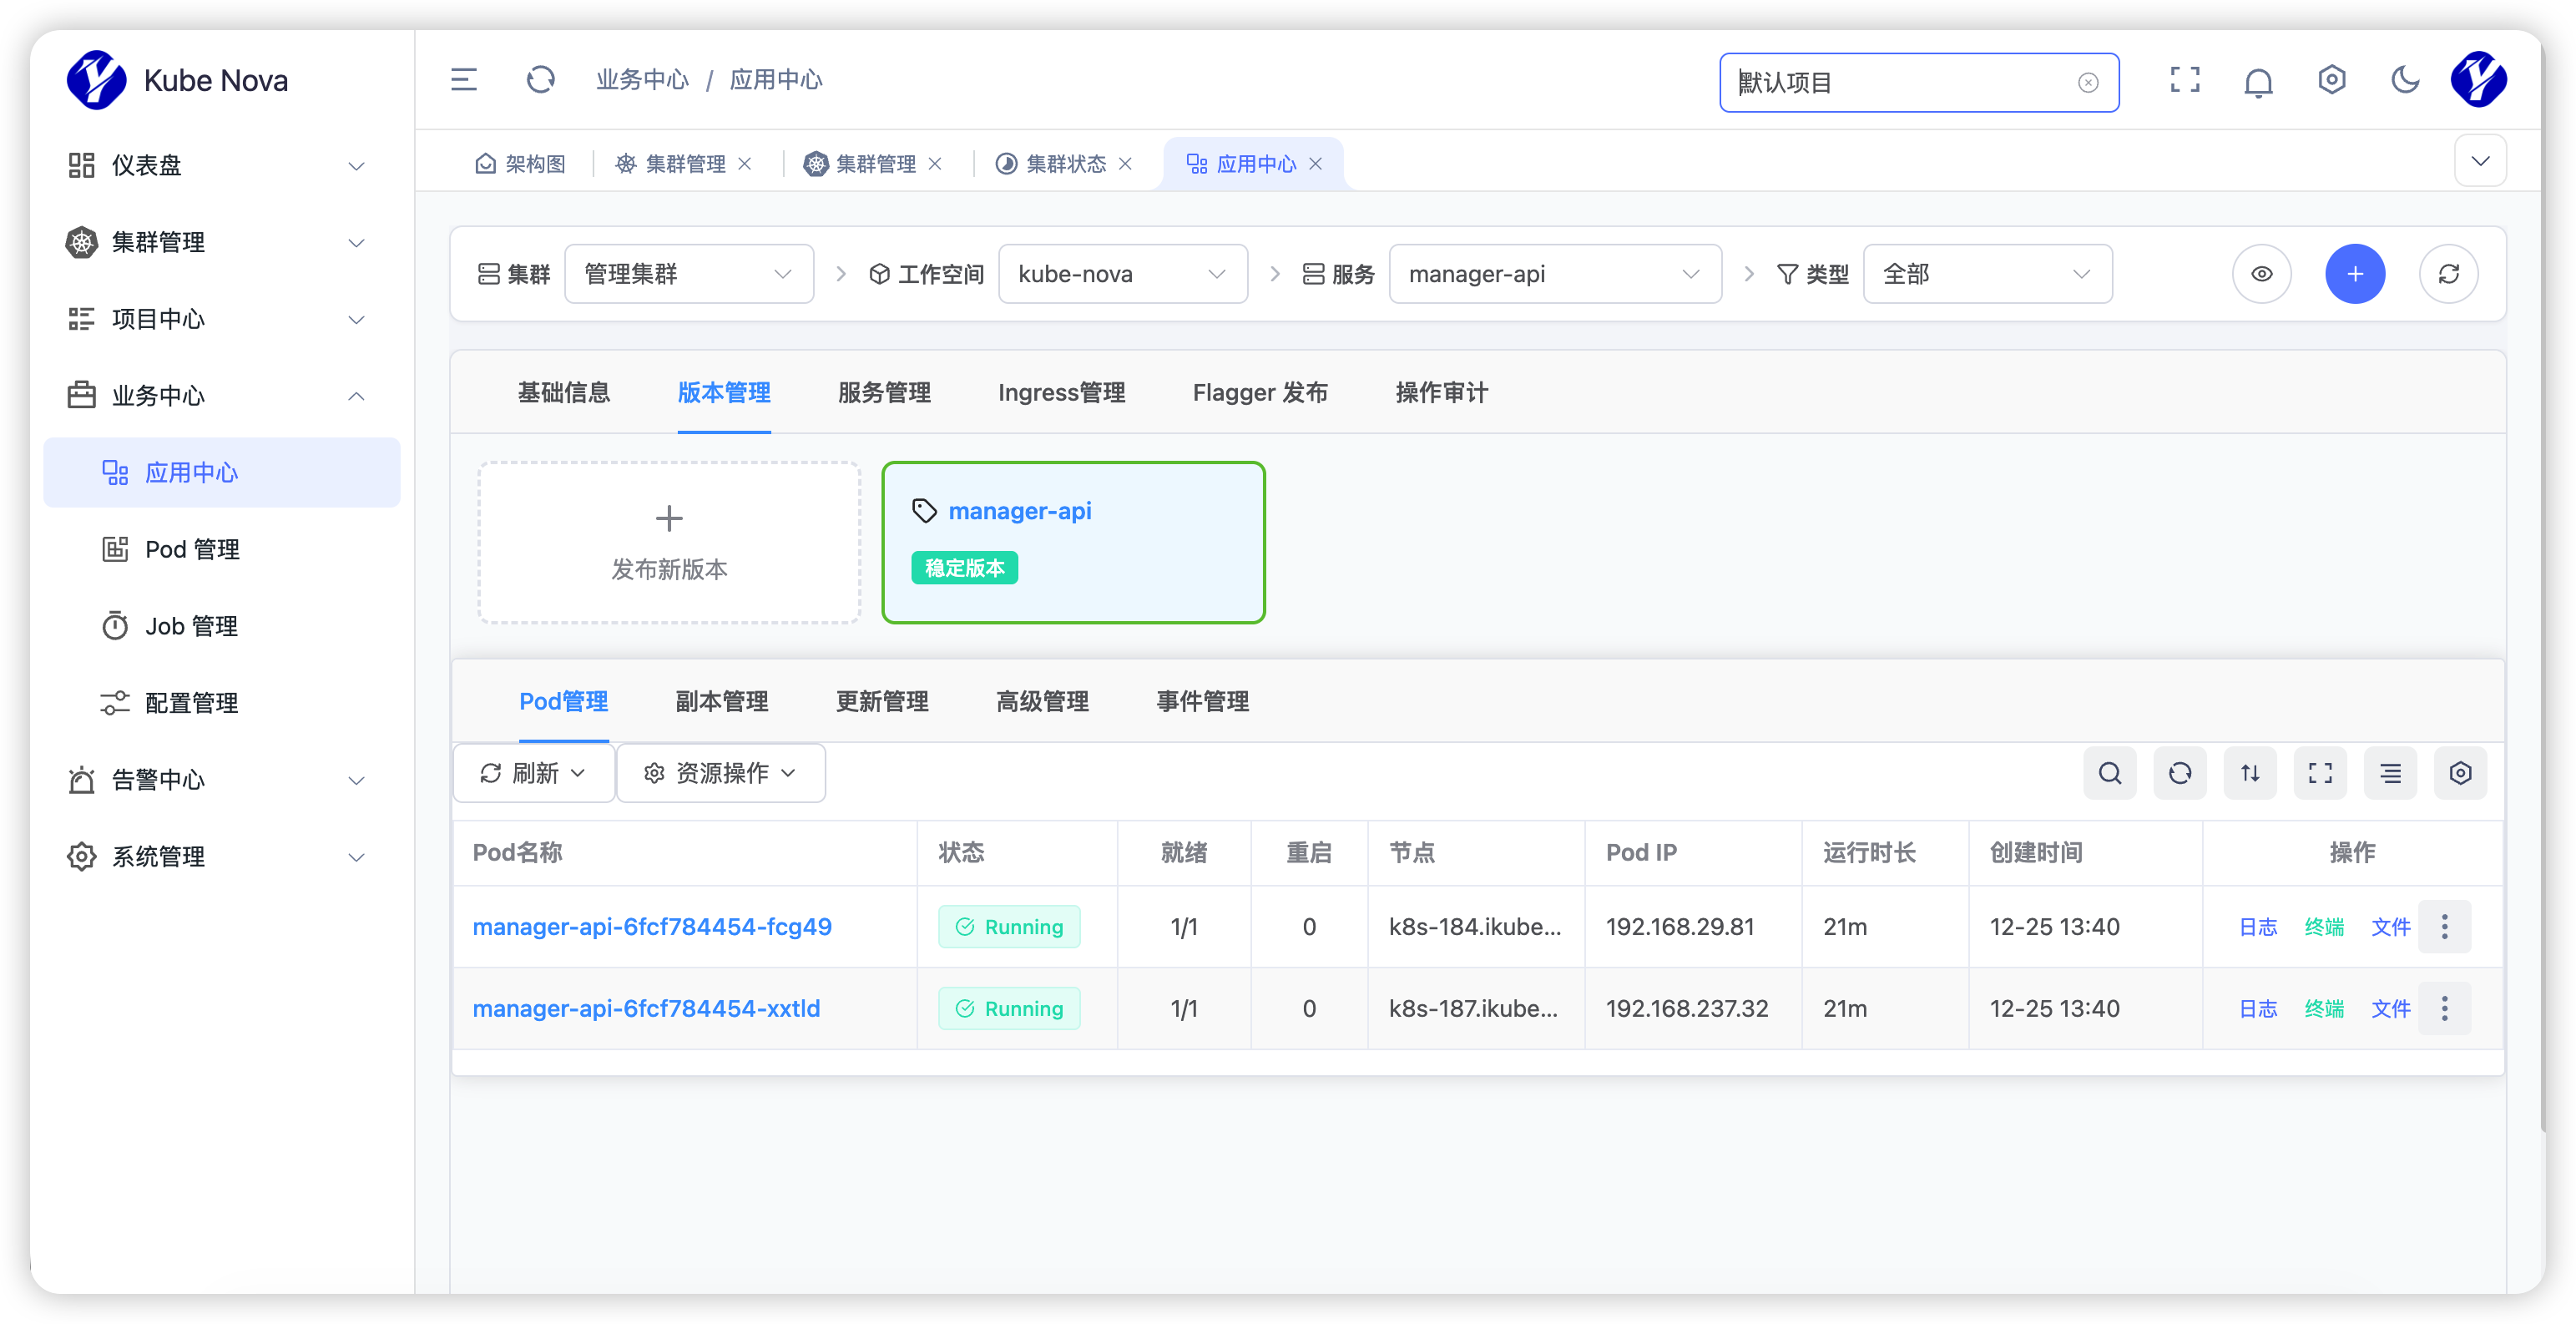
Task: Click the notification bell icon
Action: [2258, 81]
